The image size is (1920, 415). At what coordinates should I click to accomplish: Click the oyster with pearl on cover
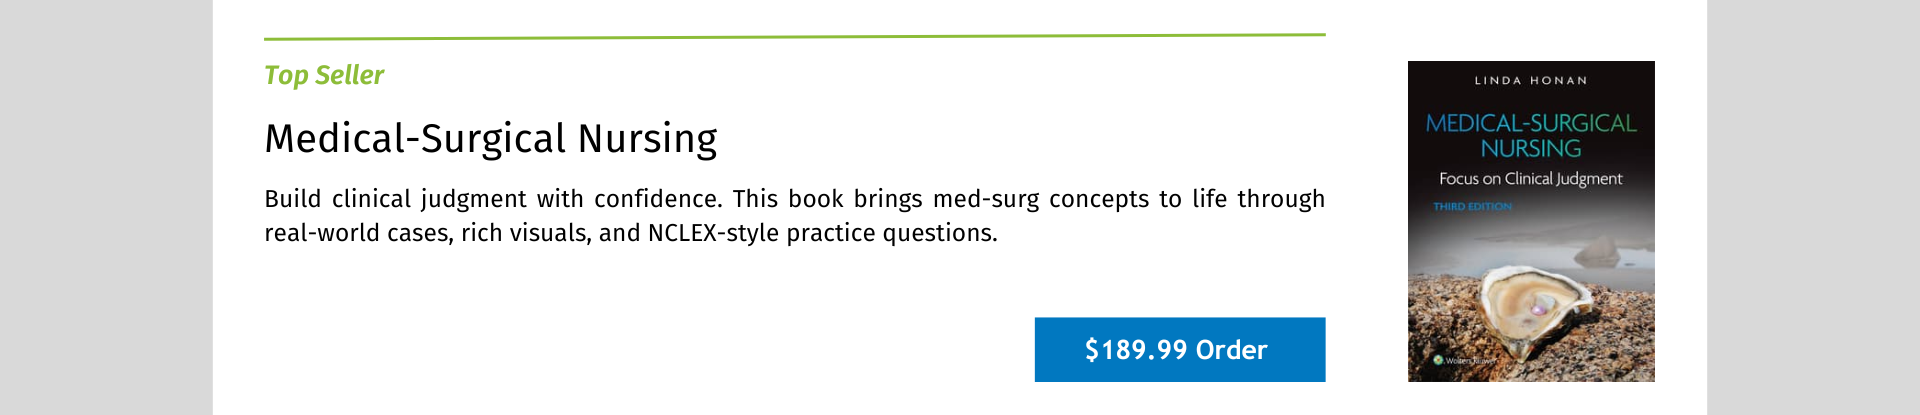1535,316
